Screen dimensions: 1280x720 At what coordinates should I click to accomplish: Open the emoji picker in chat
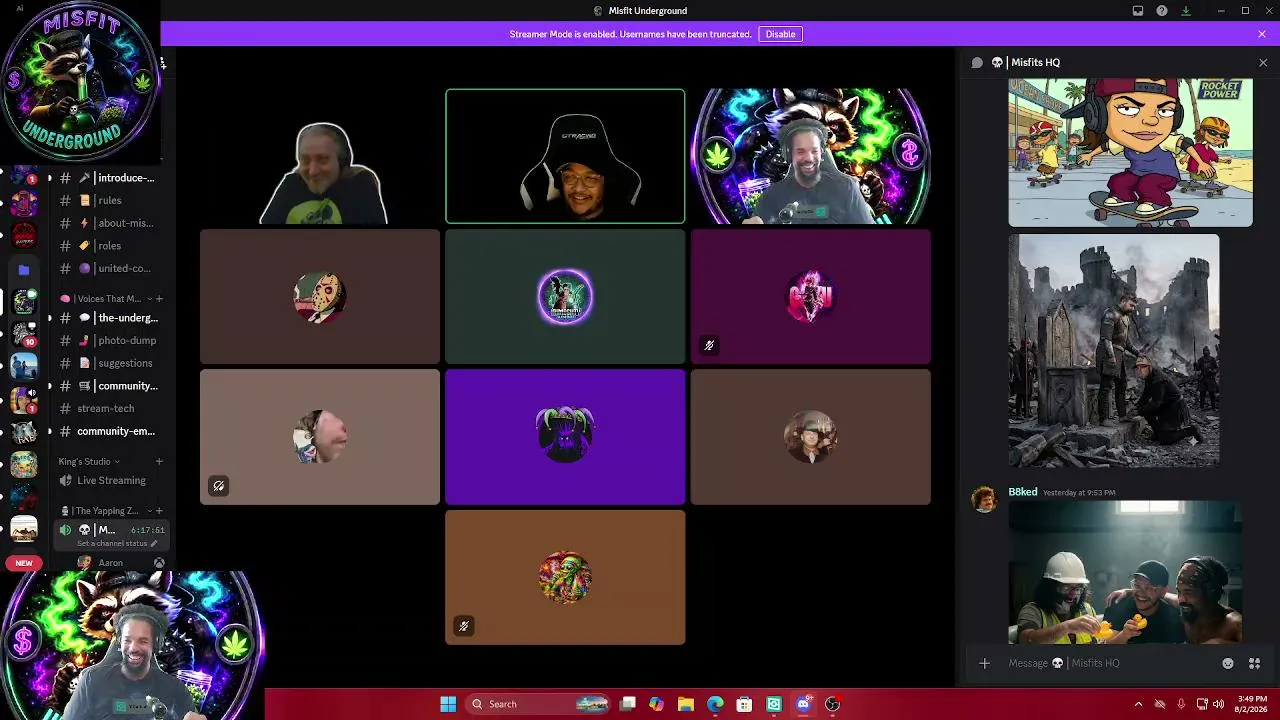[1228, 663]
